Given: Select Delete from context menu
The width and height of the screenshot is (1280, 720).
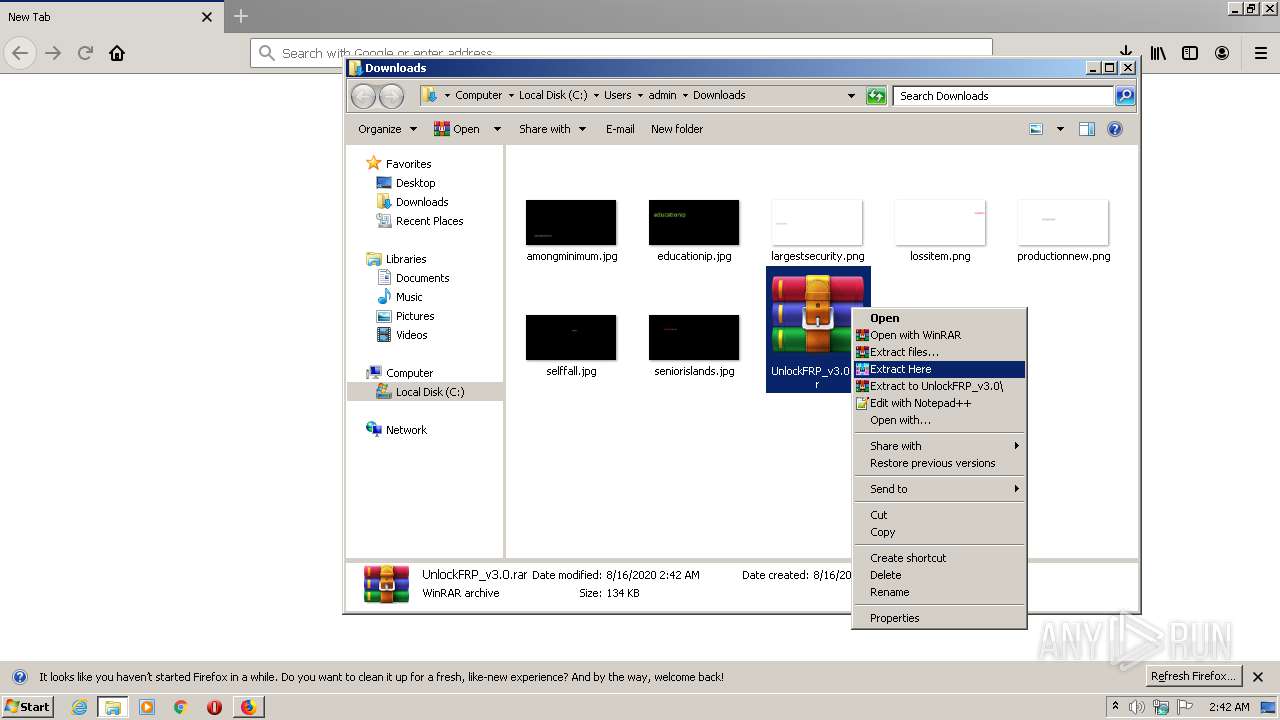Looking at the screenshot, I should click(x=938, y=575).
